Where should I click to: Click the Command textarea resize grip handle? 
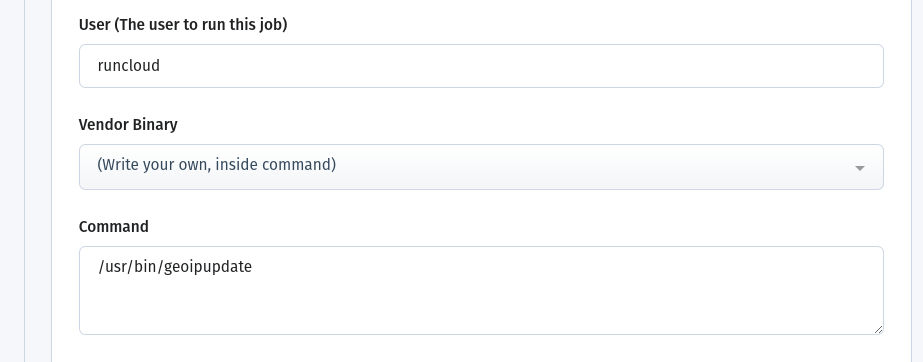point(878,329)
